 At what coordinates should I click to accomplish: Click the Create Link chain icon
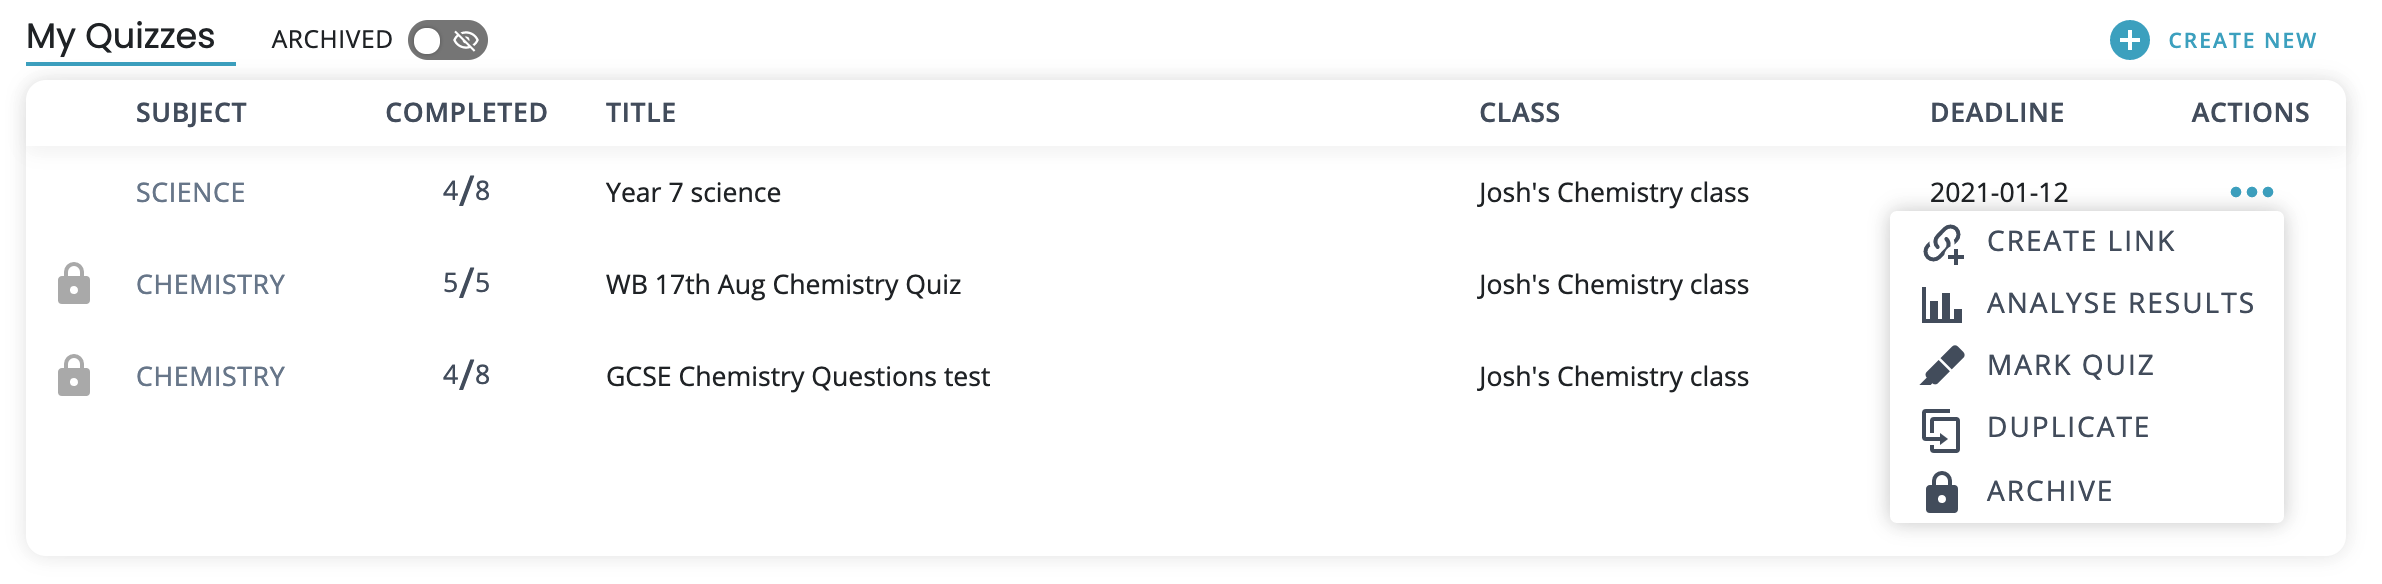coord(1942,243)
